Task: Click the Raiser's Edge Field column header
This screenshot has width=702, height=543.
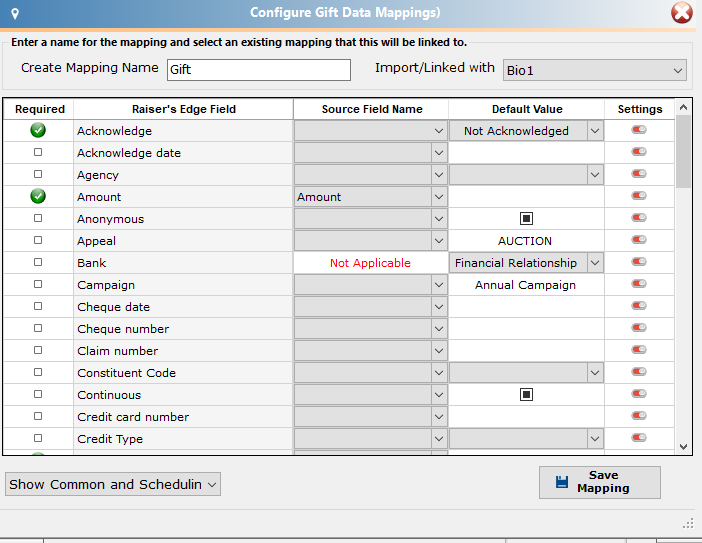Action: [184, 109]
